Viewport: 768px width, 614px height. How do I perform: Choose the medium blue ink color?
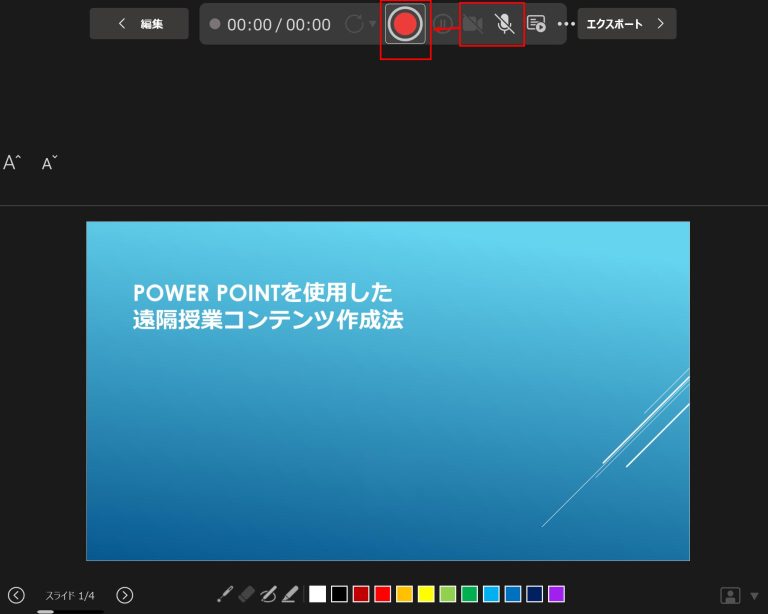point(513,594)
